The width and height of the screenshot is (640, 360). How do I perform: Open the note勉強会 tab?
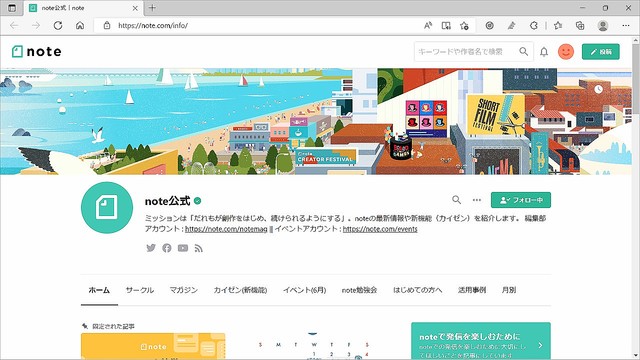(359, 290)
